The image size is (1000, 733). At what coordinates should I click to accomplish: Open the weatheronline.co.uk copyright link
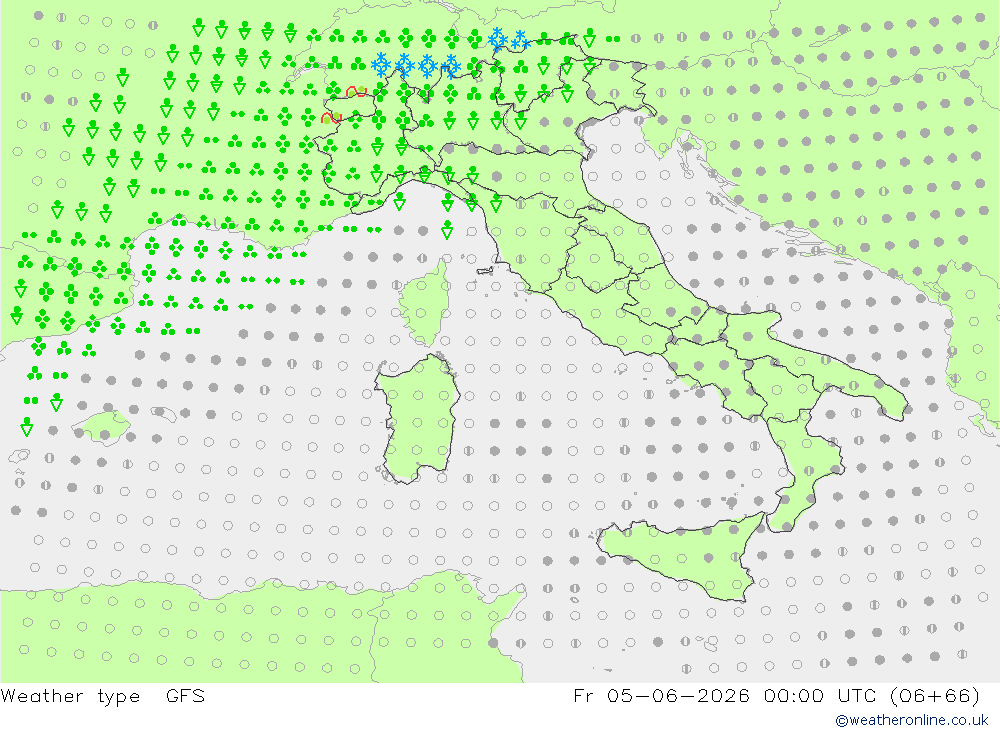click(x=911, y=720)
